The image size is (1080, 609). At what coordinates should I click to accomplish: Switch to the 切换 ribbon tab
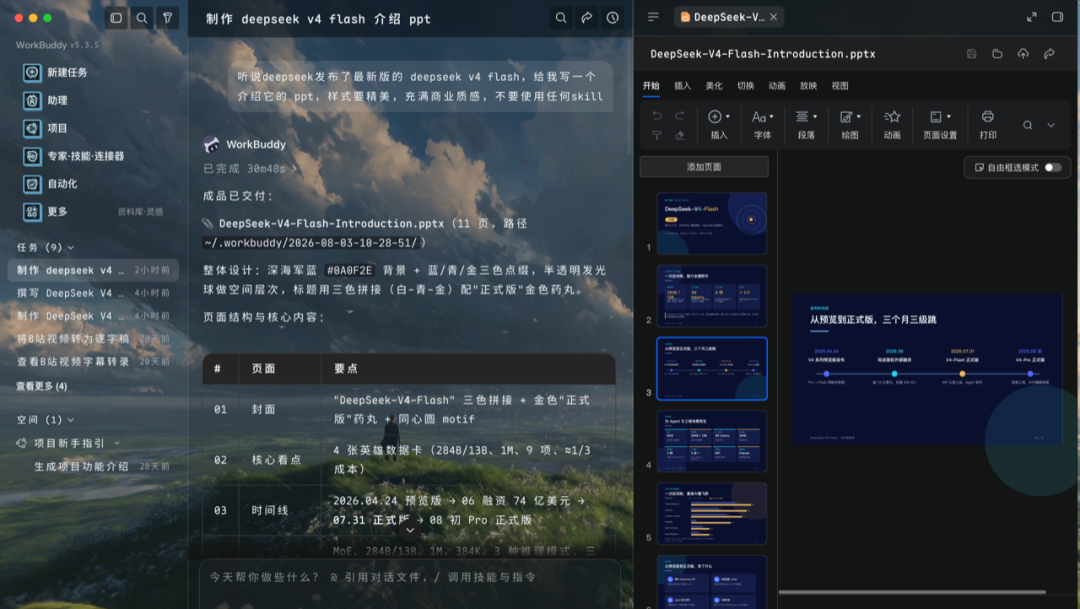[745, 86]
